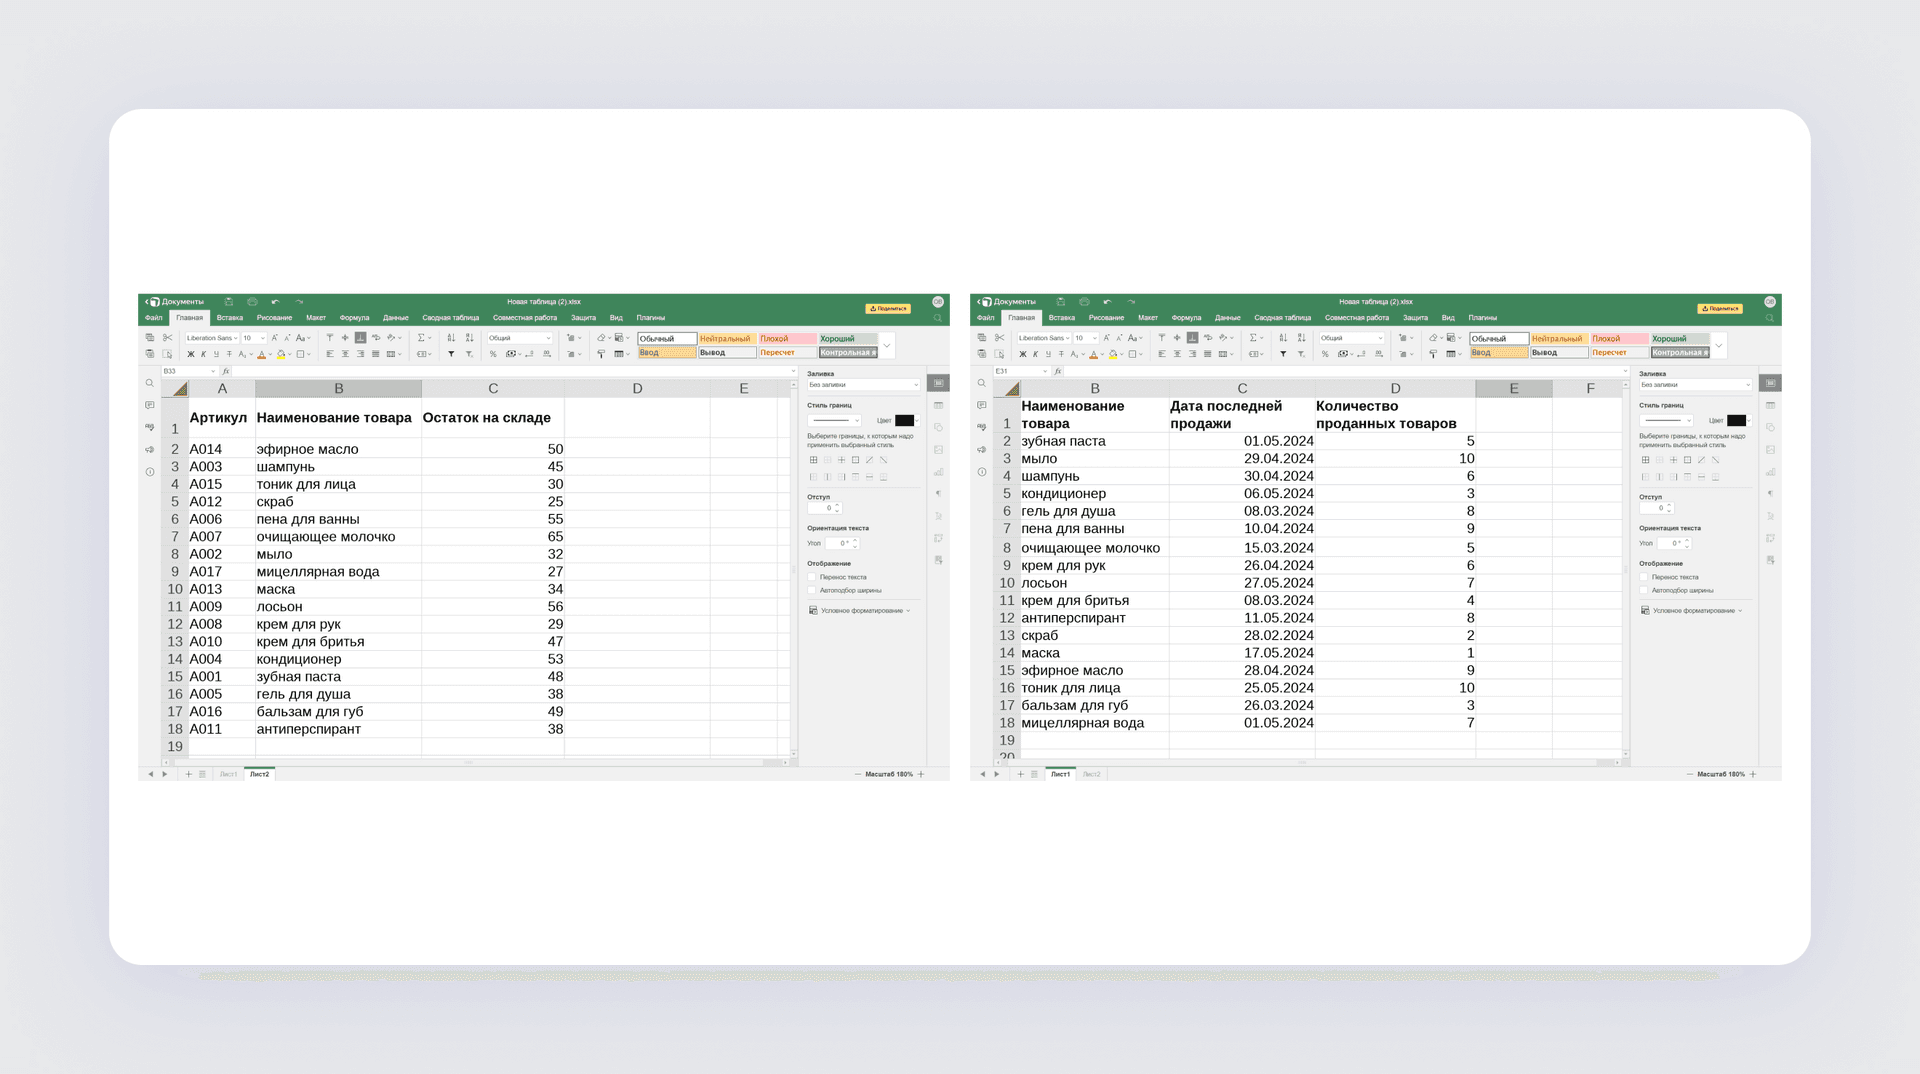Screen dimensions: 1920x1074
Task: Open Liberation Sans font dropdown in left window
Action: (212, 338)
